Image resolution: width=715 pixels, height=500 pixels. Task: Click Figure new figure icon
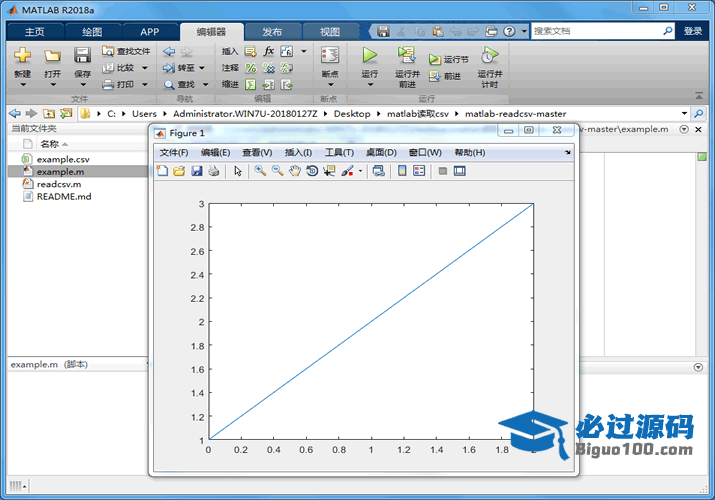(162, 171)
